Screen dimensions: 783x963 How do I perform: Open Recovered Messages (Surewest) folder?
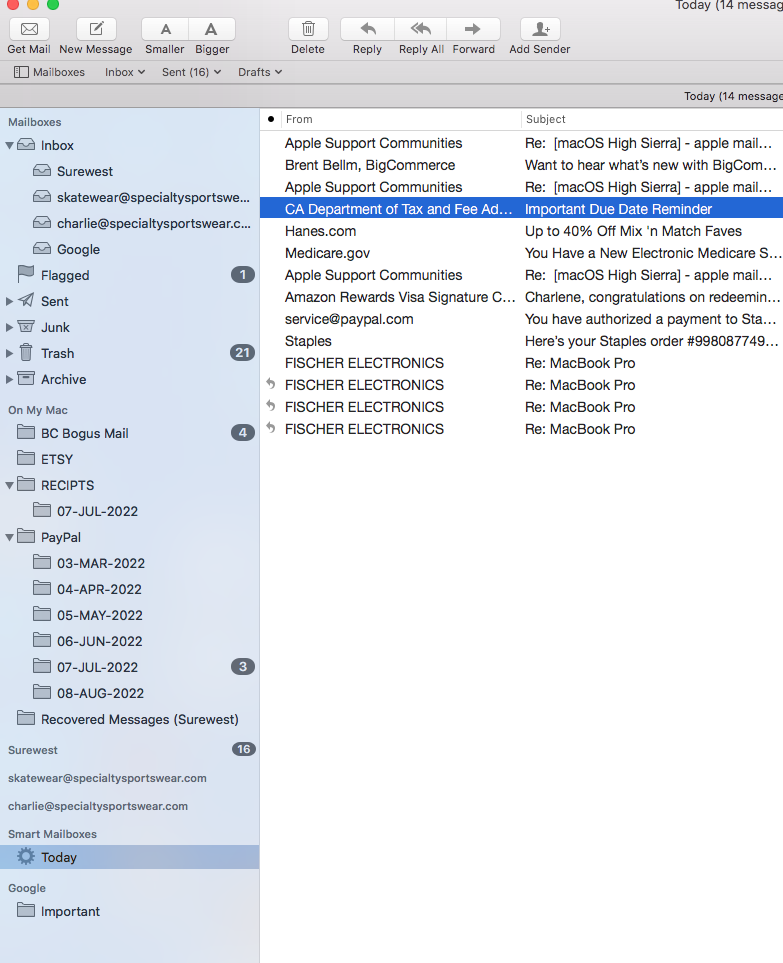[130, 719]
